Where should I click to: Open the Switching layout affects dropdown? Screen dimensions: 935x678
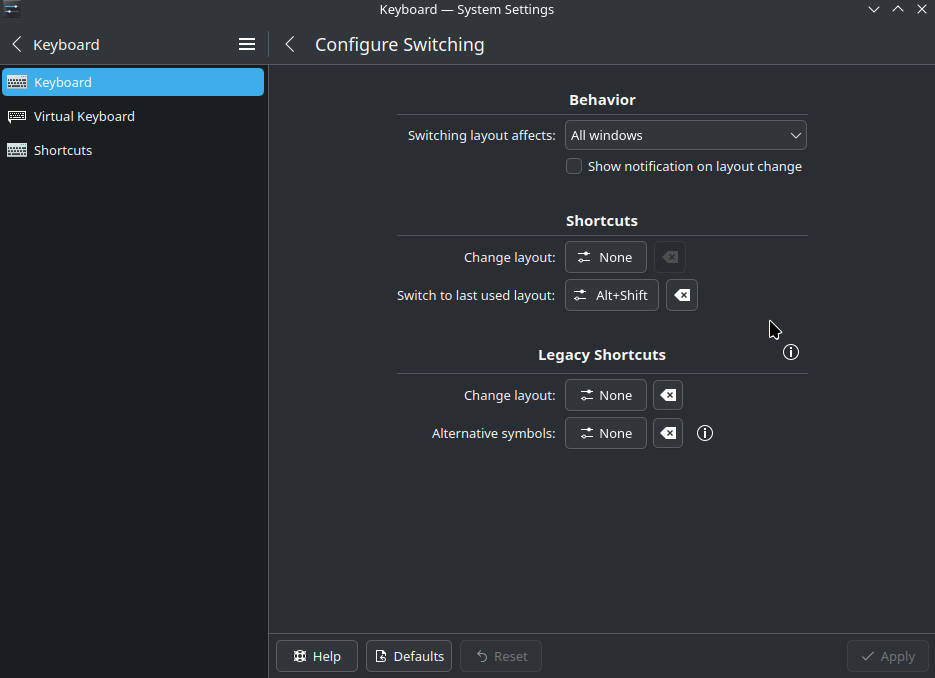[685, 135]
